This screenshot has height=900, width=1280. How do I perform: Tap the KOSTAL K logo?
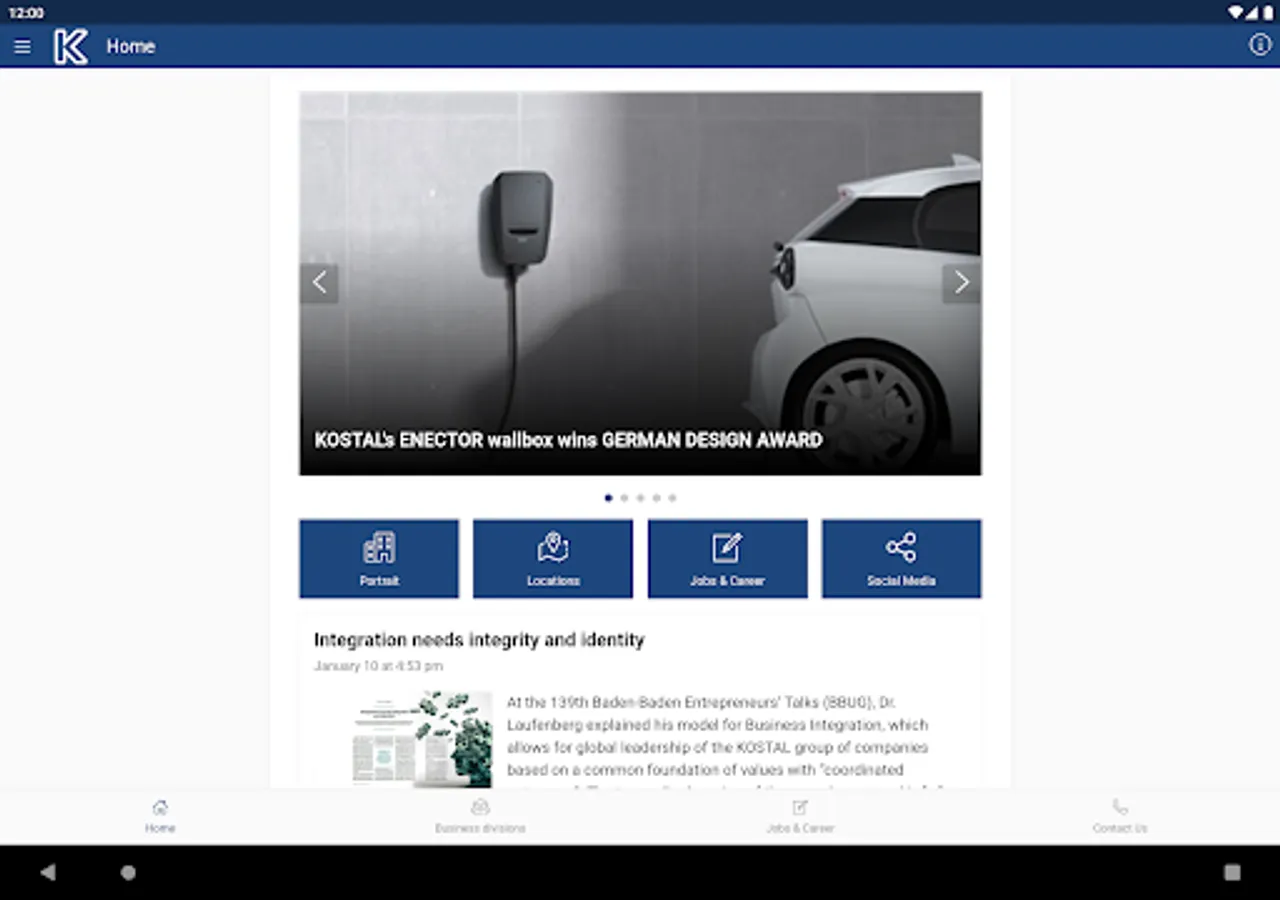[x=71, y=47]
